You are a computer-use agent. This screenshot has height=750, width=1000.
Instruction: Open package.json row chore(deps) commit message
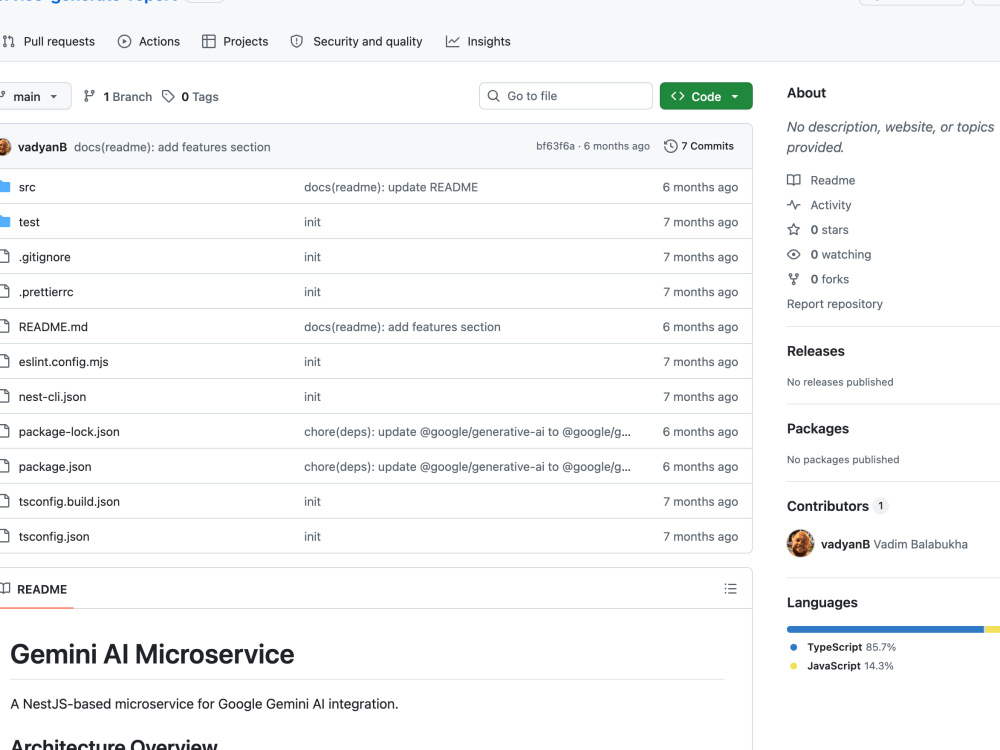(467, 467)
